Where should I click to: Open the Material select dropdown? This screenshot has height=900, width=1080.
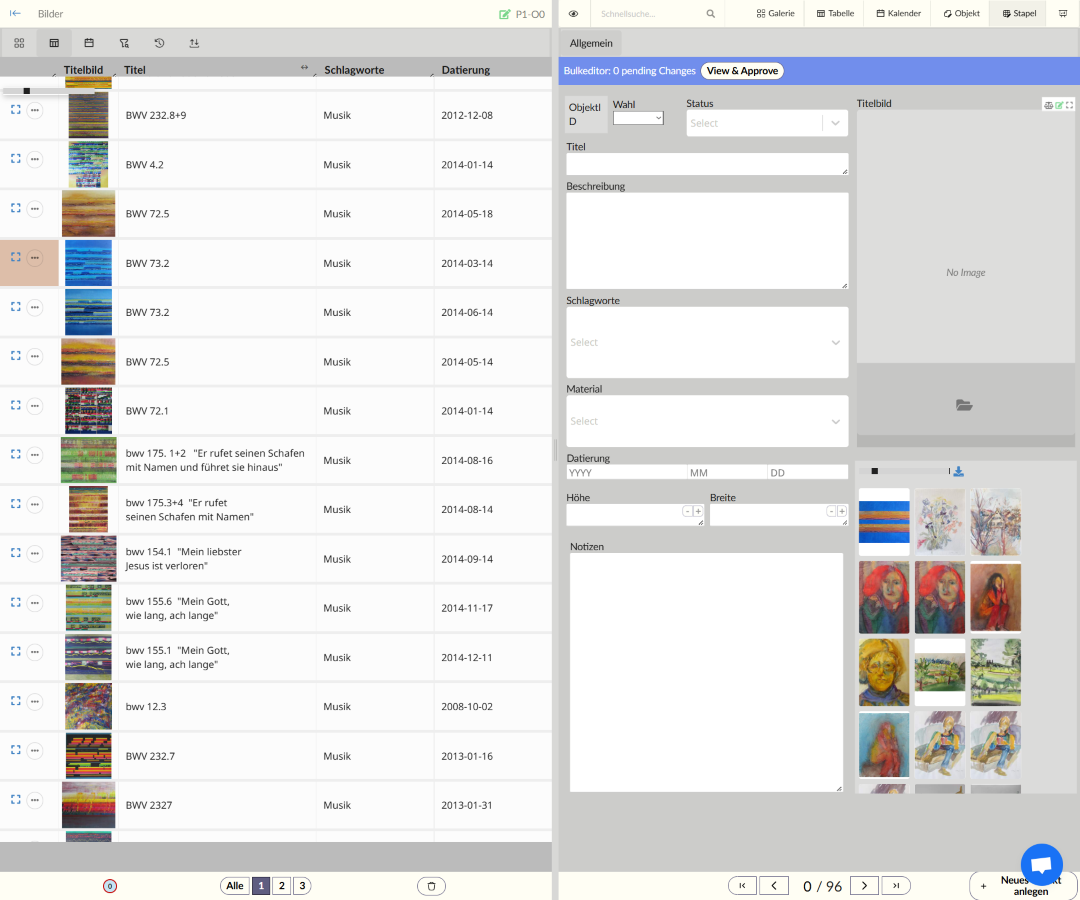pyautogui.click(x=706, y=421)
